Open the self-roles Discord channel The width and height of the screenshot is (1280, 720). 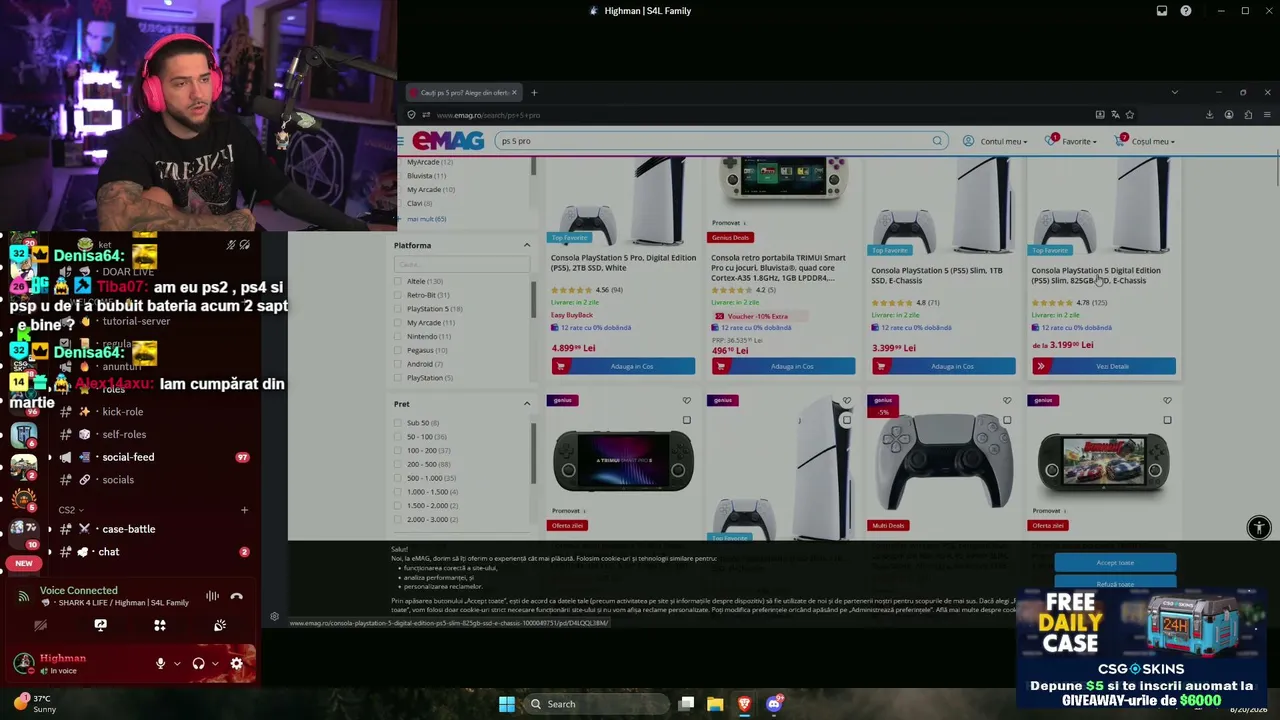[124, 435]
